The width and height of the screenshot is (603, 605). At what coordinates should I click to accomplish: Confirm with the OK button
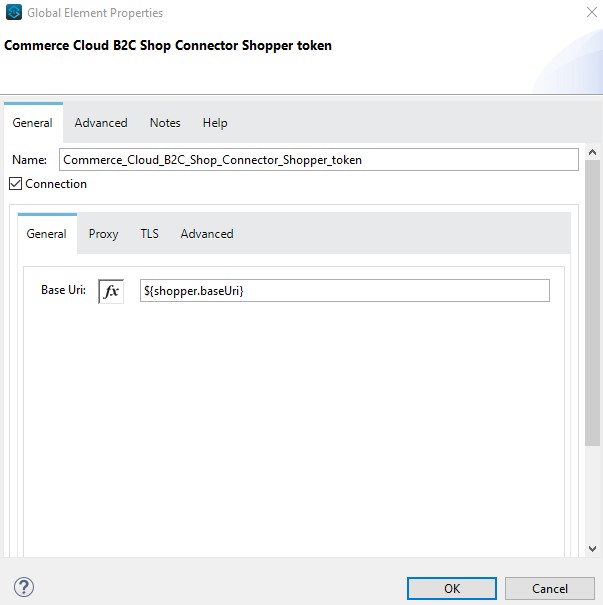[452, 588]
